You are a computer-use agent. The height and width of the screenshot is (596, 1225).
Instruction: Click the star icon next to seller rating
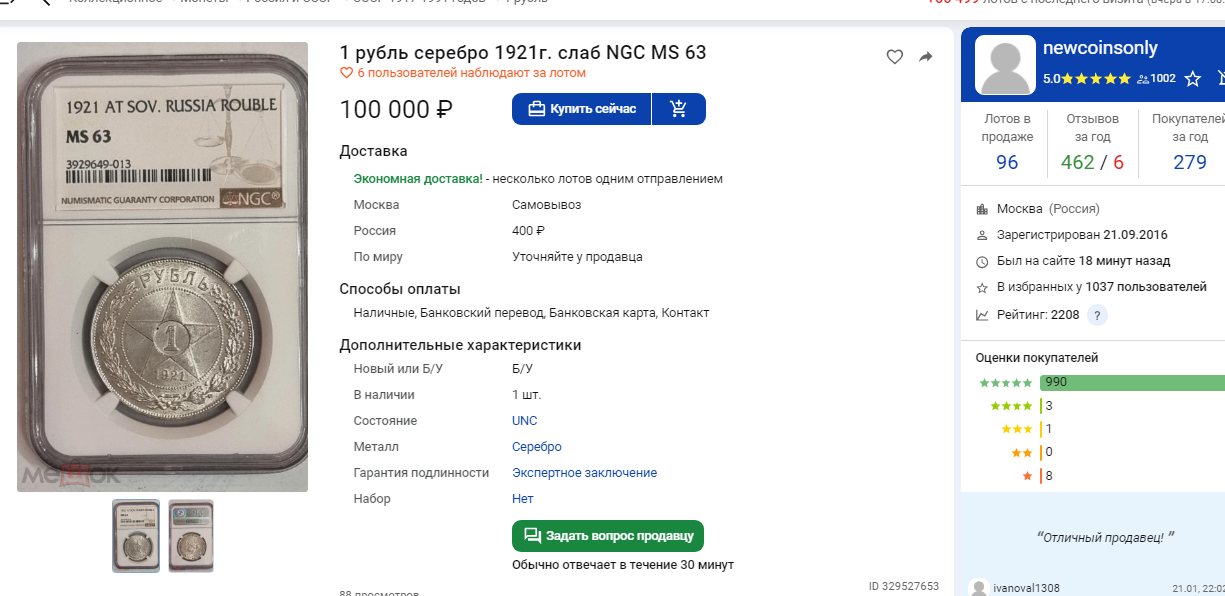tap(1193, 78)
